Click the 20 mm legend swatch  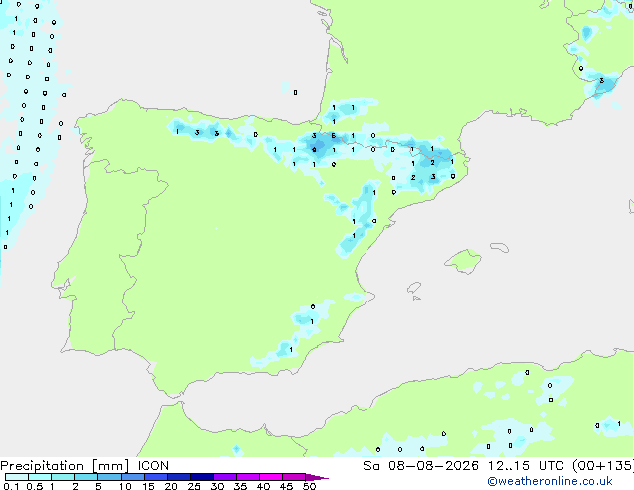tap(179, 477)
